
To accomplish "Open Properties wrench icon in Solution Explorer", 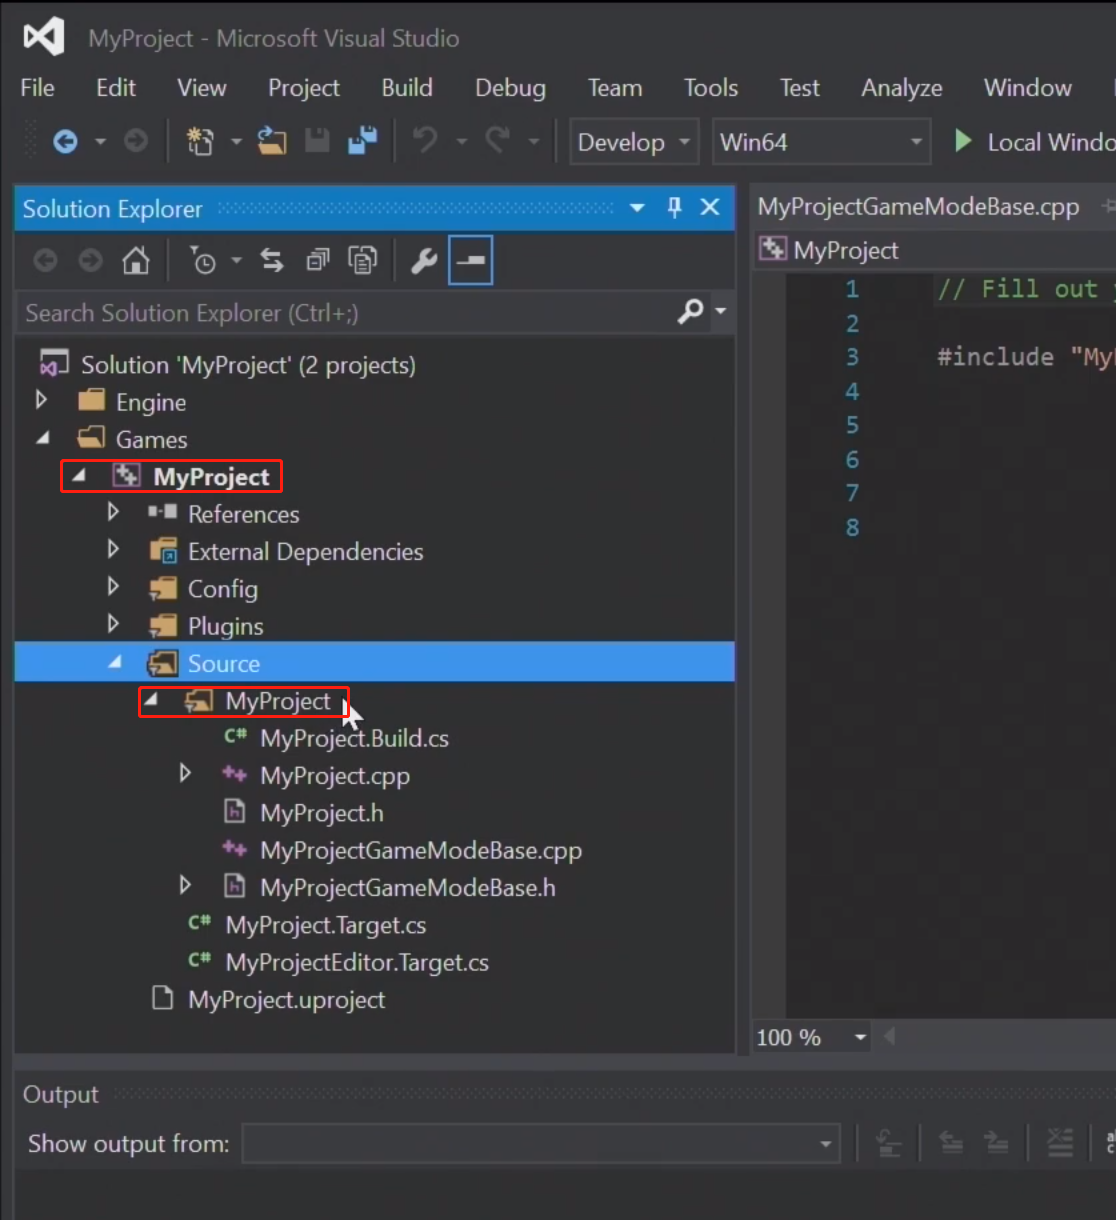I will [x=424, y=261].
